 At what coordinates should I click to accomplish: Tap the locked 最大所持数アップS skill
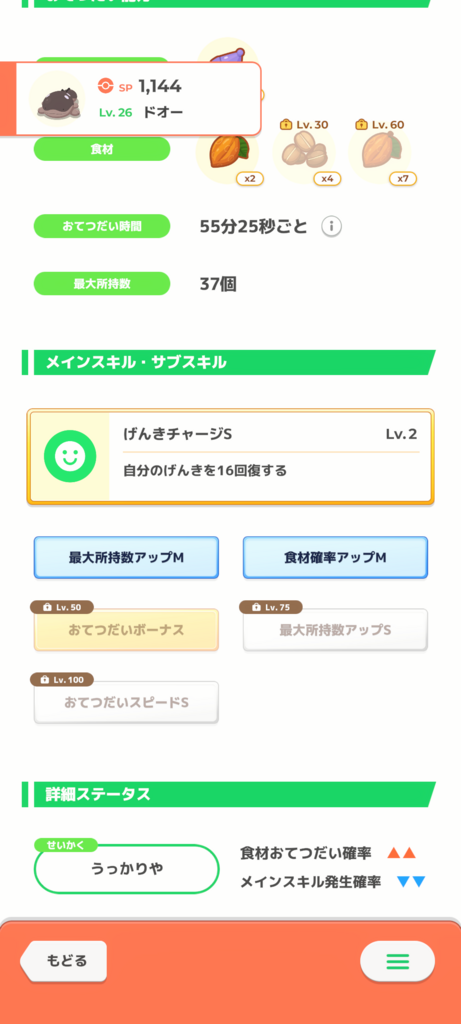336,630
